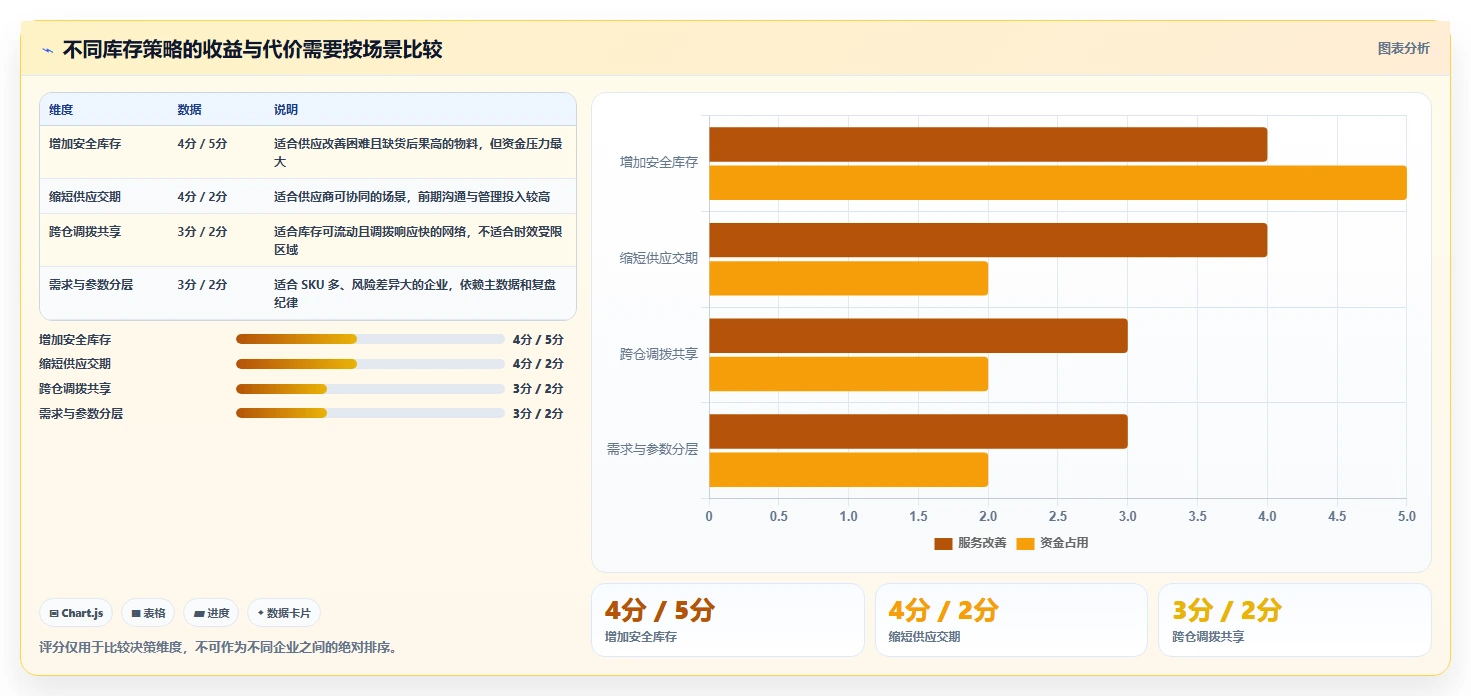Click the 需求与参数分层 y-axis chart label
Screen dimensions: 1471x696
tap(653, 450)
